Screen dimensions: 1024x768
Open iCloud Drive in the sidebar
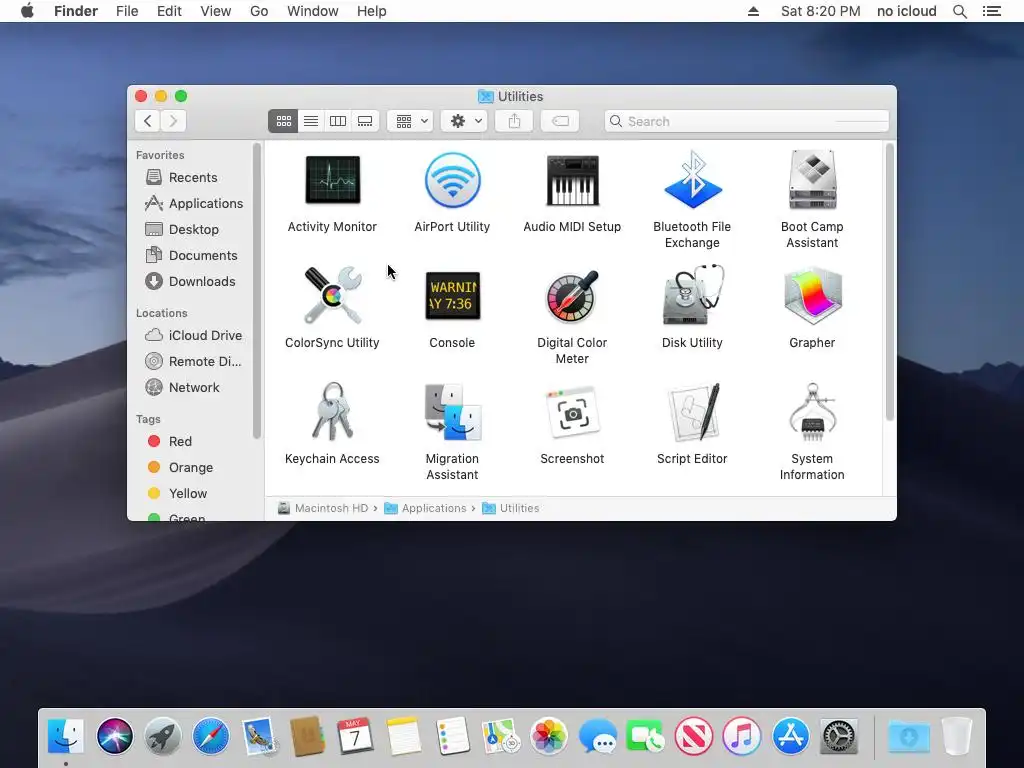coord(191,335)
